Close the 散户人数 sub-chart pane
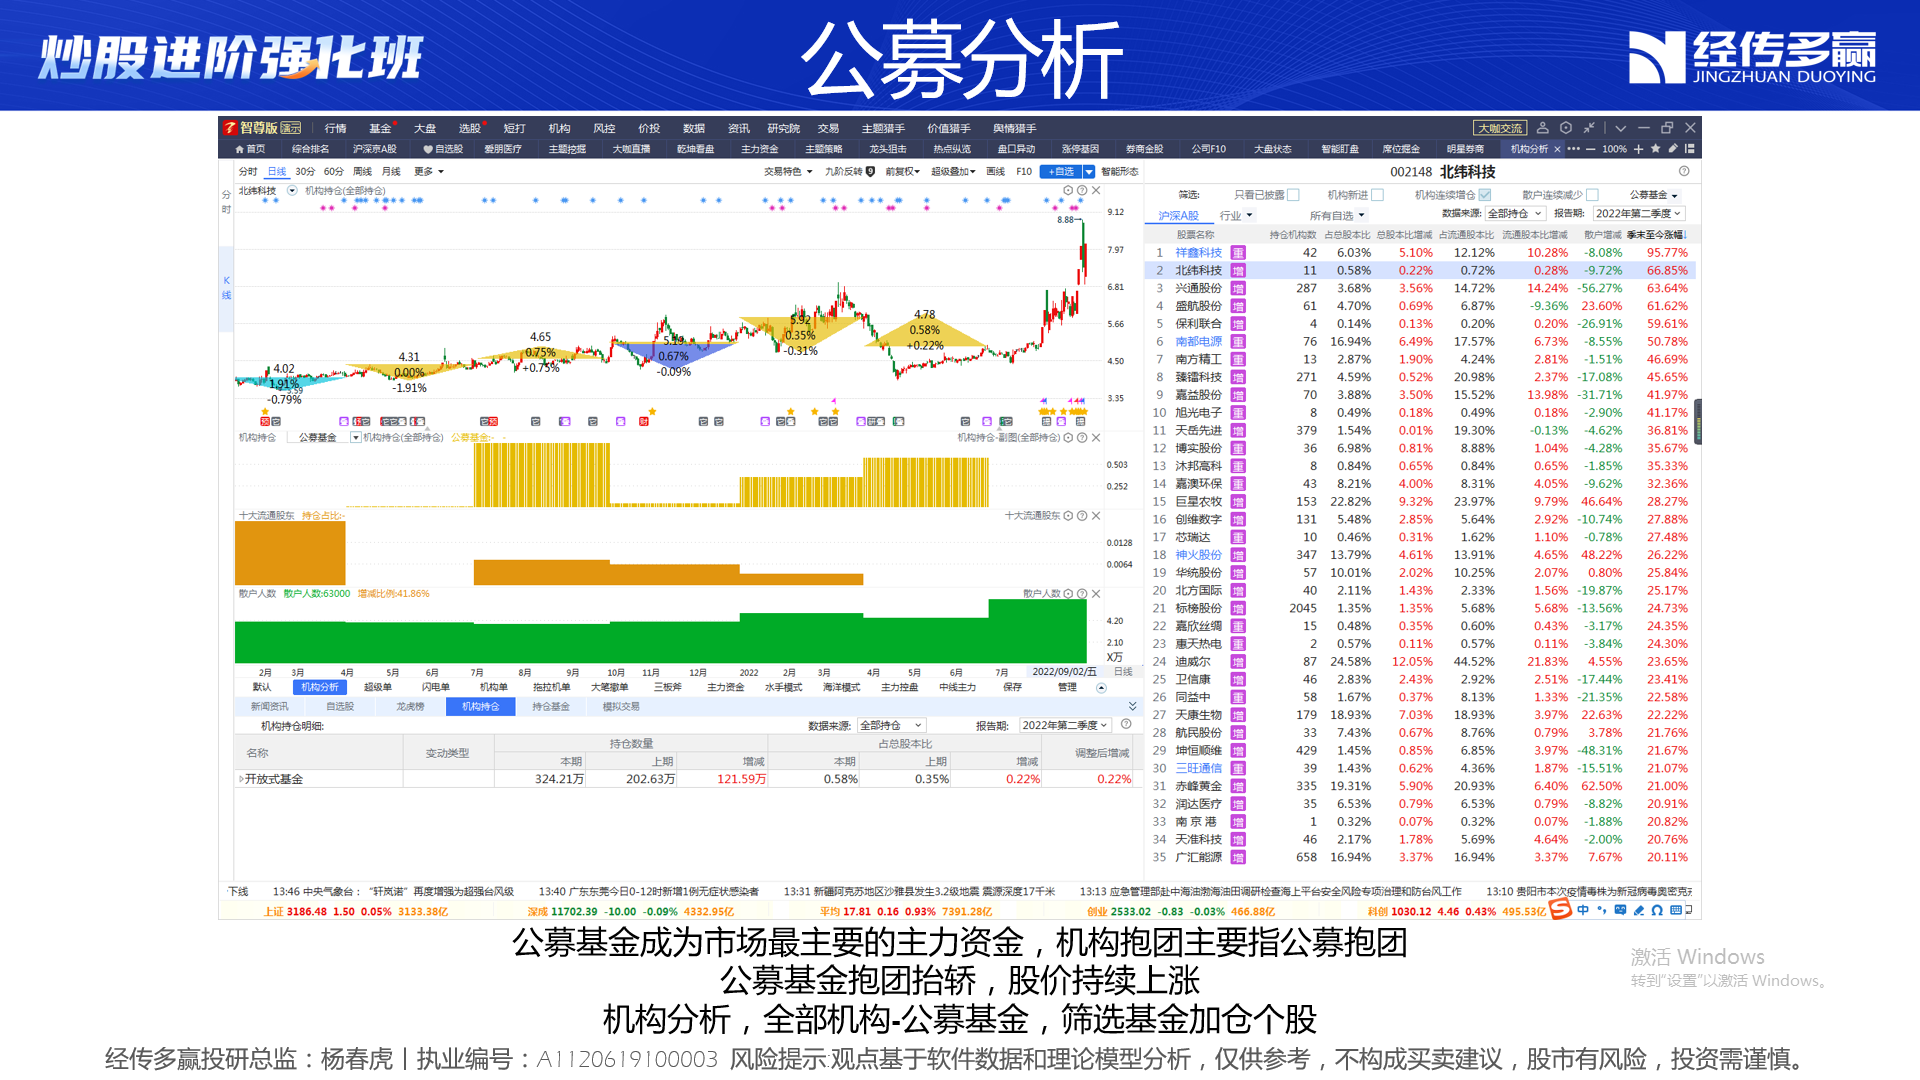 (x=1096, y=593)
